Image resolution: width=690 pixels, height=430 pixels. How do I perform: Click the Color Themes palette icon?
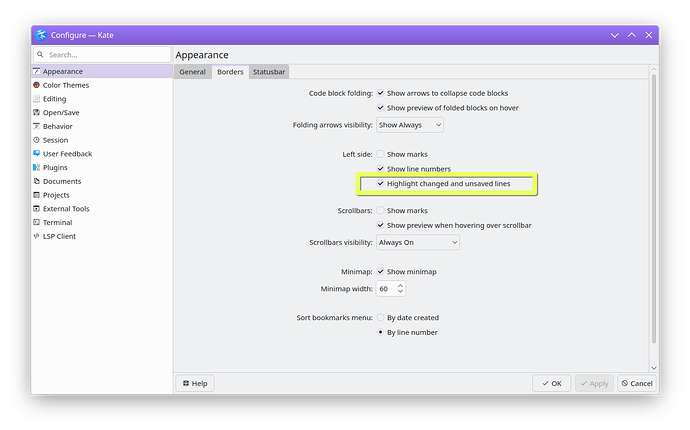37,85
